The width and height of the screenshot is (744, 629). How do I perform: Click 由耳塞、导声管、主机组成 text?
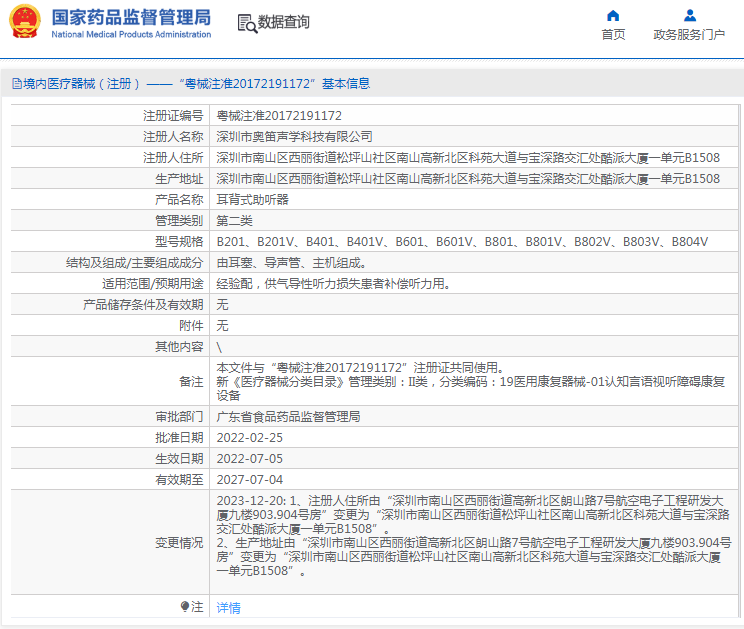[x=291, y=263]
